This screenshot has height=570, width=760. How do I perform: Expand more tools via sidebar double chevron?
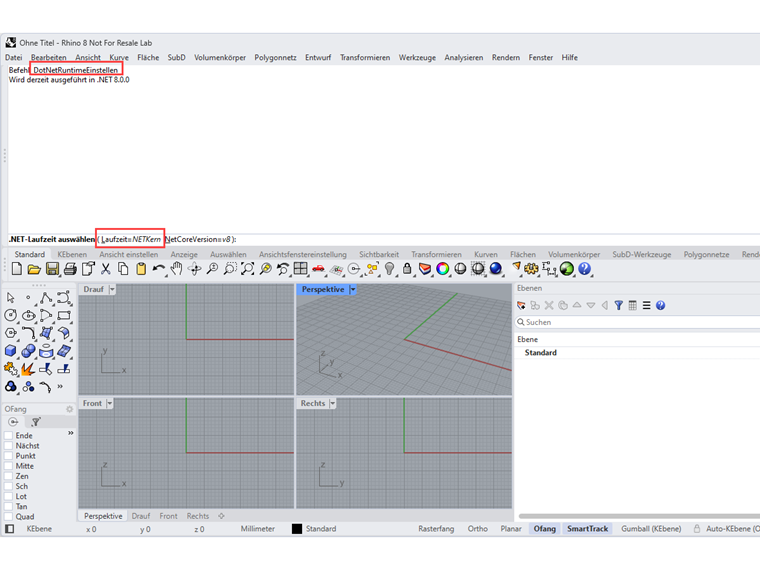(60, 386)
